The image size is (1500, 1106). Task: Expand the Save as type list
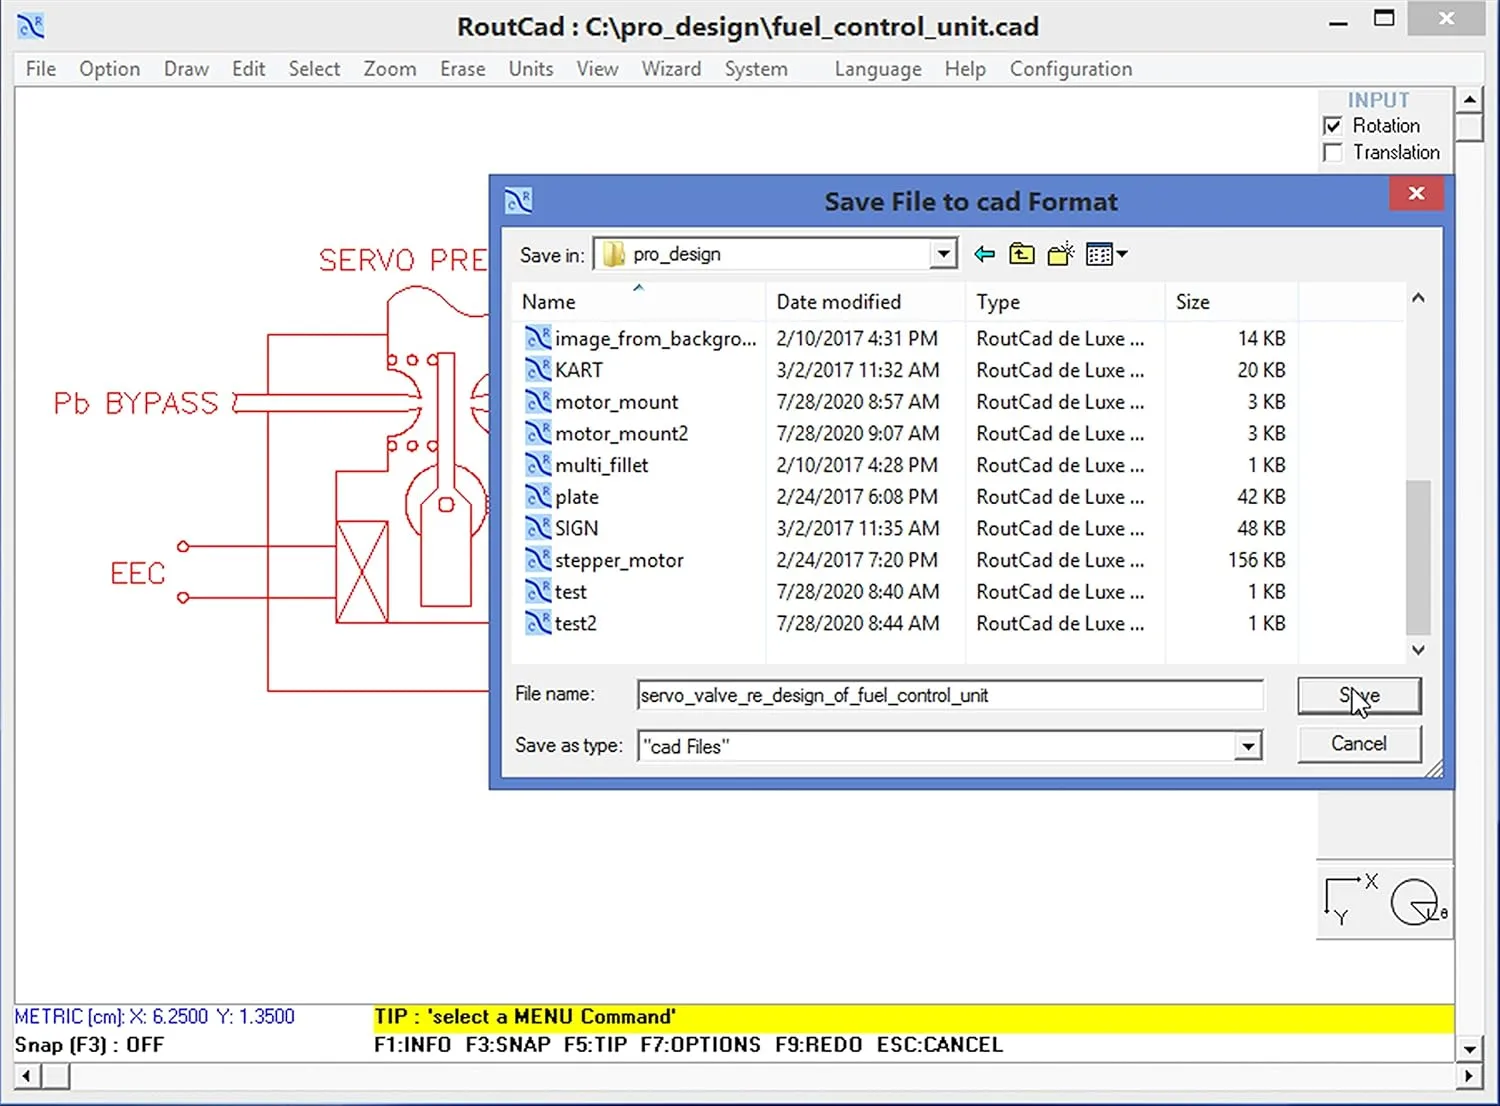point(1246,746)
